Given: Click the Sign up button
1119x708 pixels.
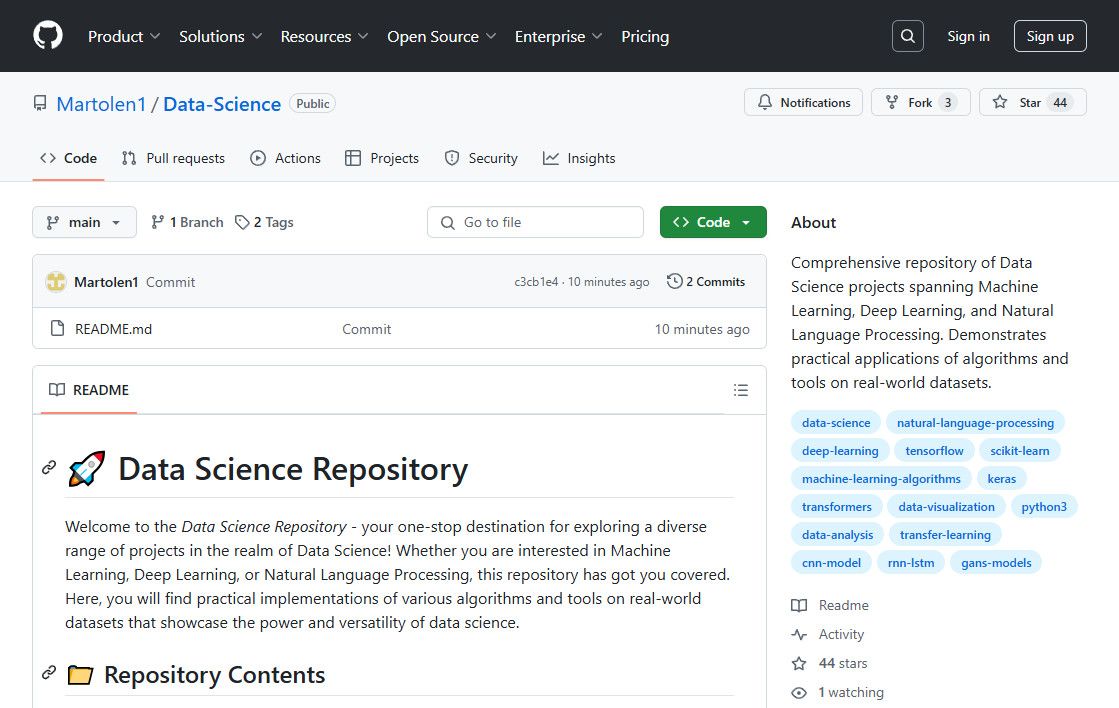Looking at the screenshot, I should click(x=1050, y=36).
